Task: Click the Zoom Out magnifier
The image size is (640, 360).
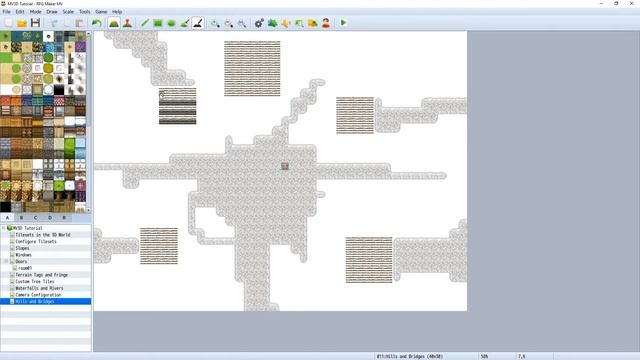Action: coord(229,23)
